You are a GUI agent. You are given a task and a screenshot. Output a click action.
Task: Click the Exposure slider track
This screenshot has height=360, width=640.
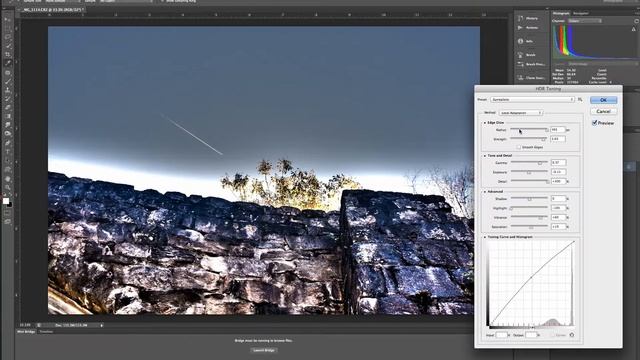click(x=529, y=172)
